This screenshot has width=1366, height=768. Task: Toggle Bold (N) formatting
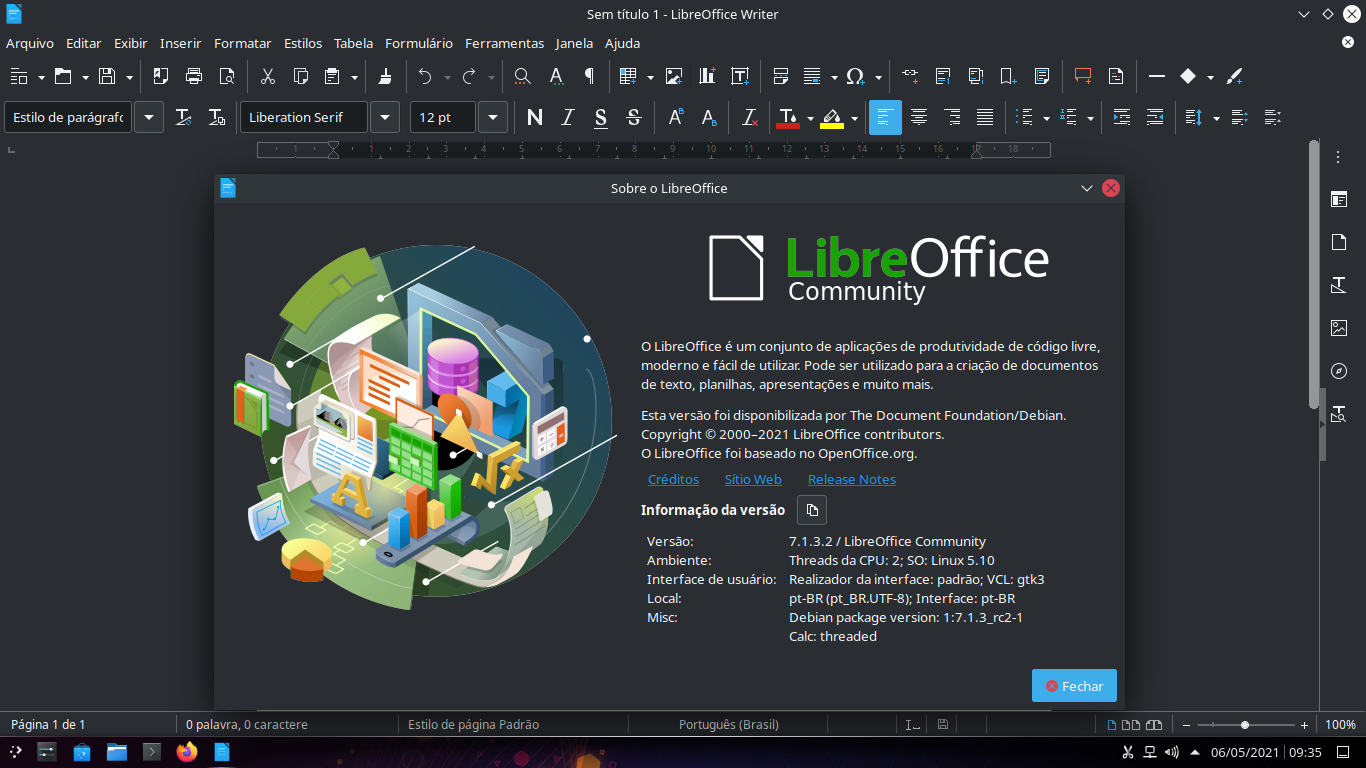(535, 118)
